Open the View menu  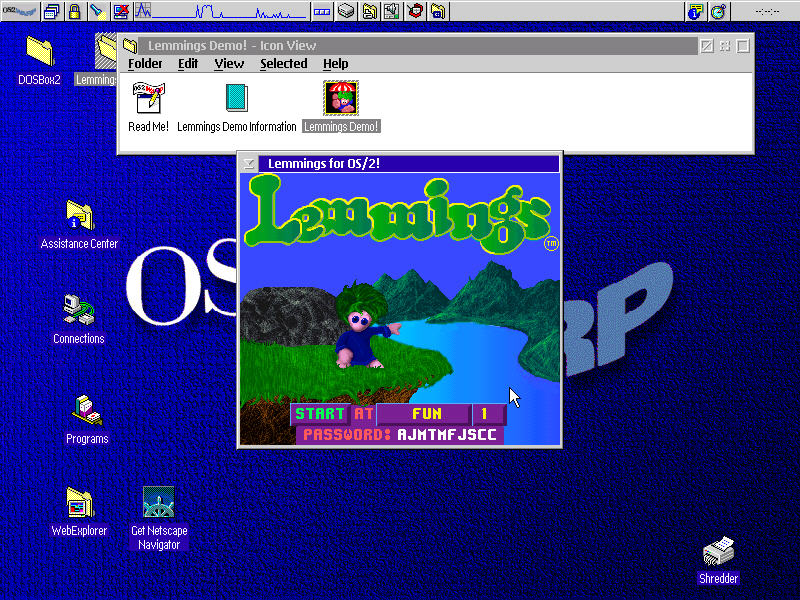click(x=229, y=64)
